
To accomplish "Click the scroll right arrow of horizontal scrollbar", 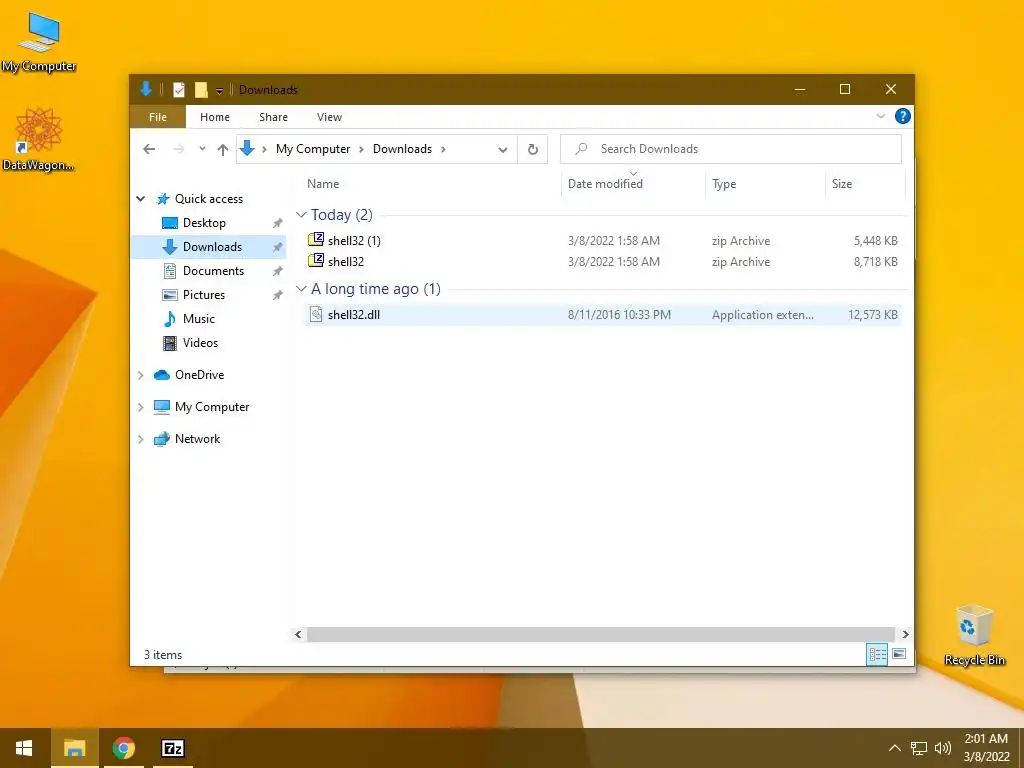I will click(905, 634).
